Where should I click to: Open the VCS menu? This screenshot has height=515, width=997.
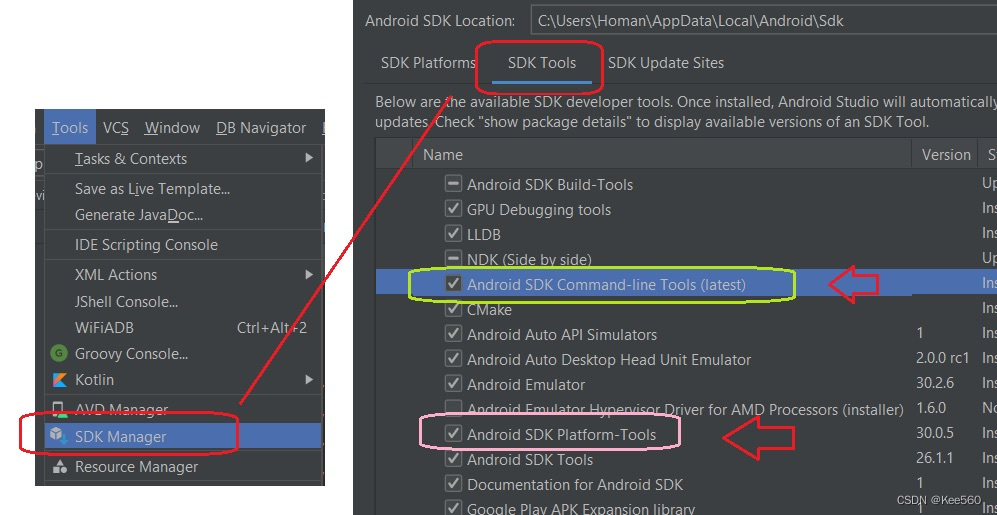116,128
